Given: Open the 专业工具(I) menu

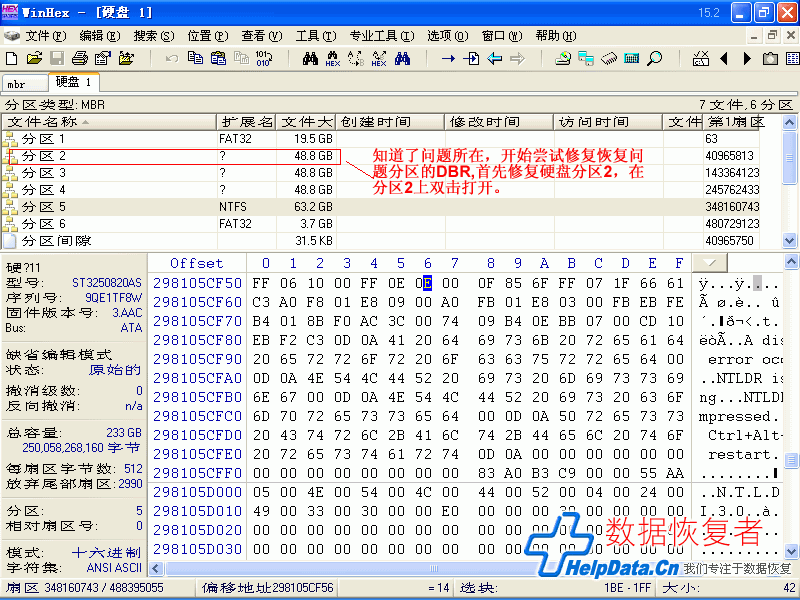Looking at the screenshot, I should (382, 36).
